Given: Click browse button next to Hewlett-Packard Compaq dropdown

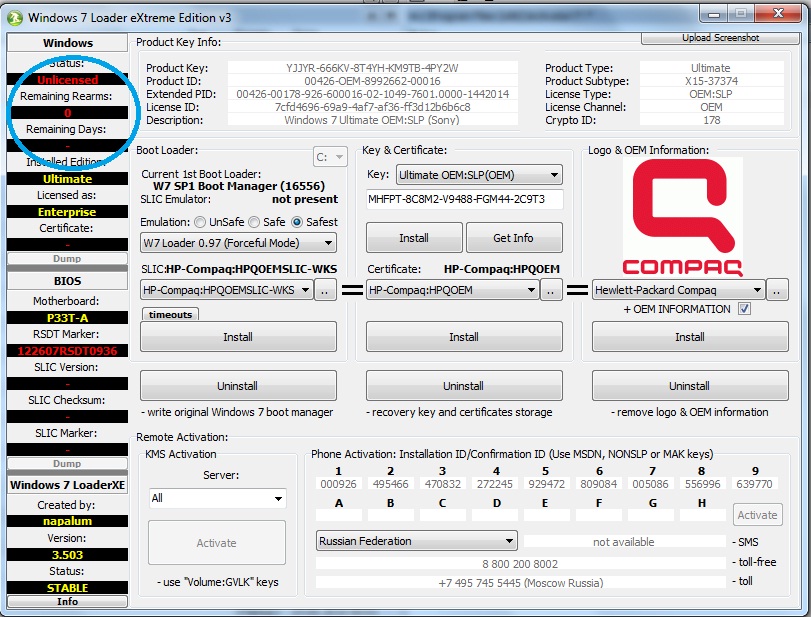Looking at the screenshot, I should tap(777, 290).
